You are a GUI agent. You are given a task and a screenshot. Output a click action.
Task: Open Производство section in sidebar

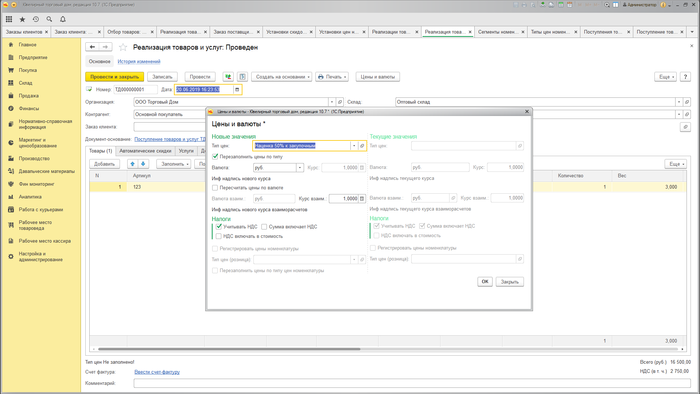34,158
